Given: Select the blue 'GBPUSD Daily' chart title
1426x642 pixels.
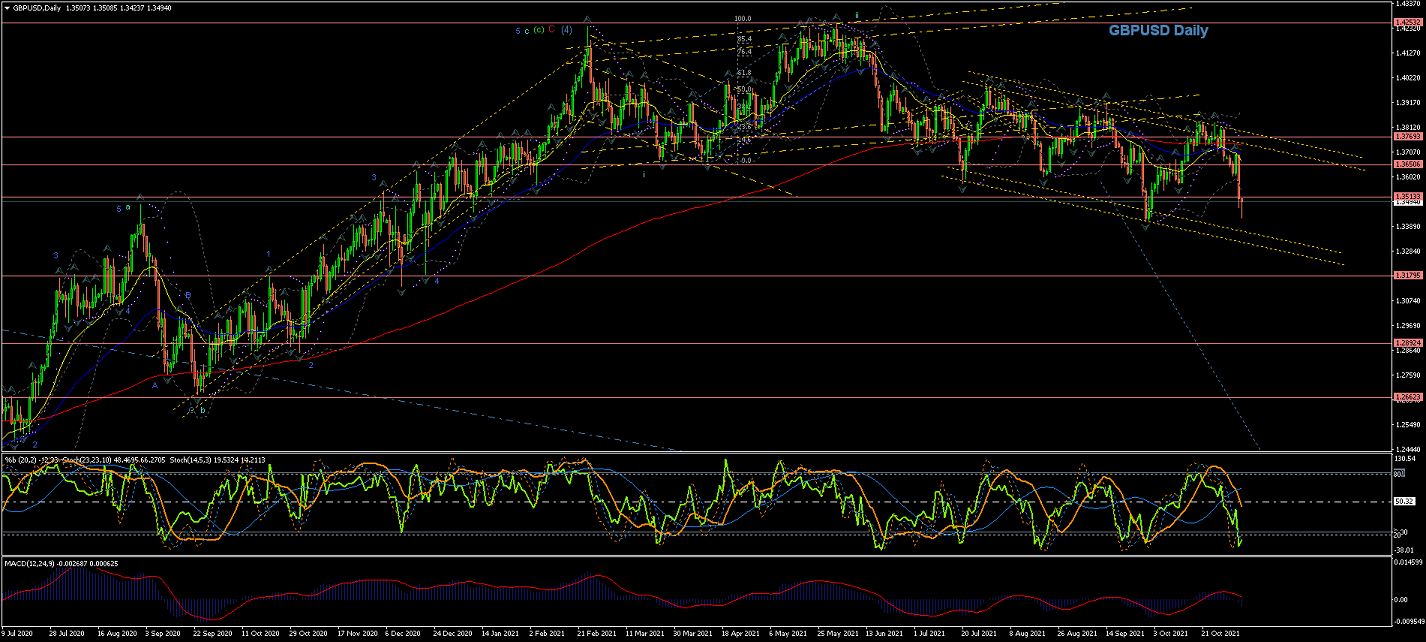Looking at the screenshot, I should tap(1157, 31).
